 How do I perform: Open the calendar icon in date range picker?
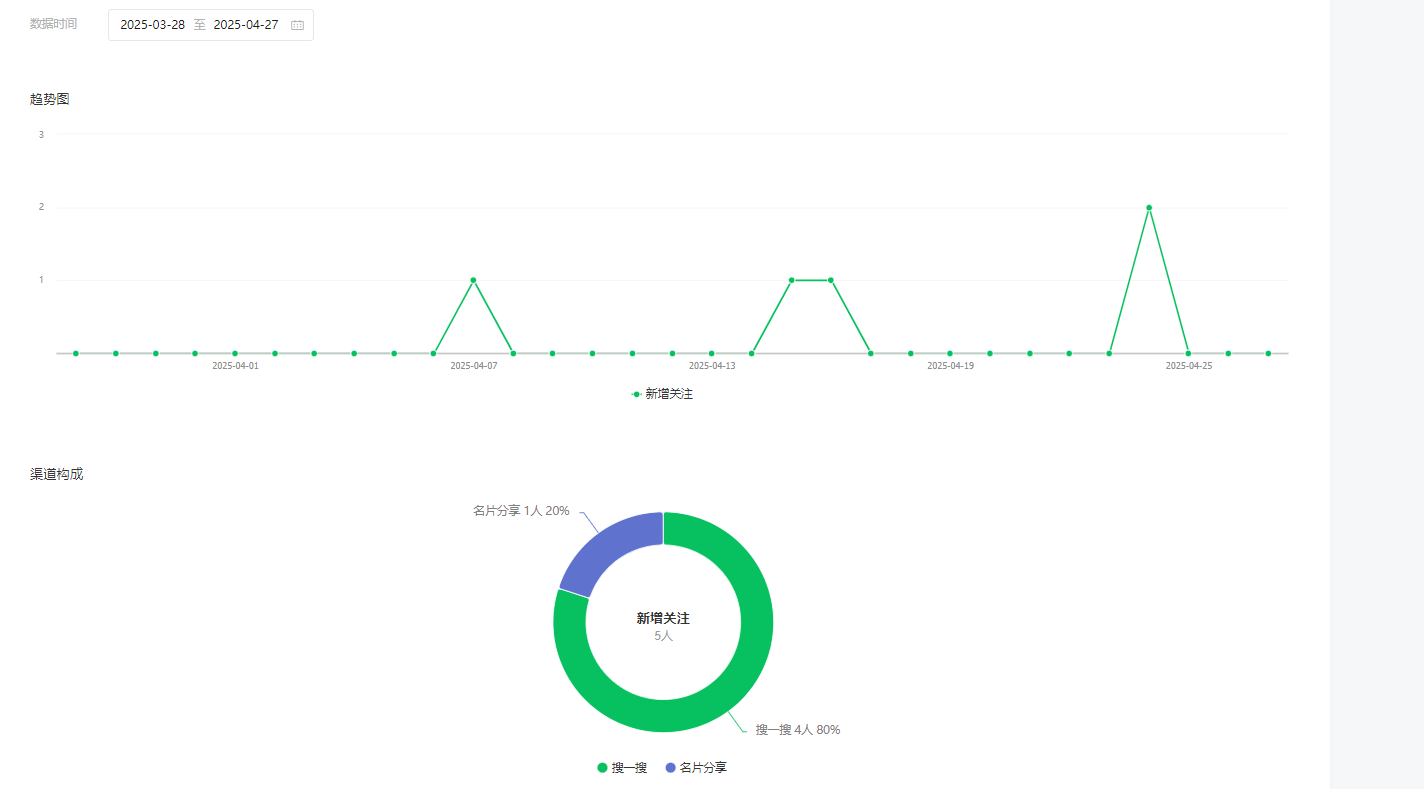pyautogui.click(x=297, y=25)
